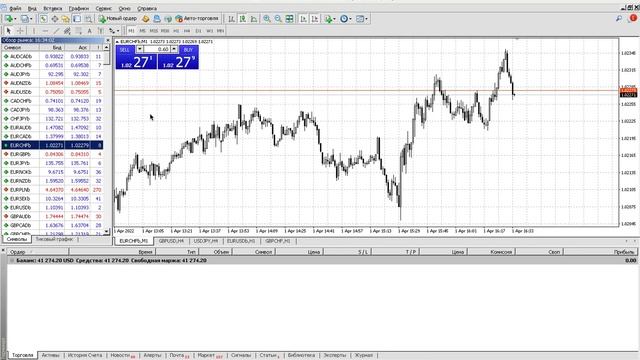Toggle the M15 timeframe button
The width and height of the screenshot is (640, 360).
click(154, 31)
